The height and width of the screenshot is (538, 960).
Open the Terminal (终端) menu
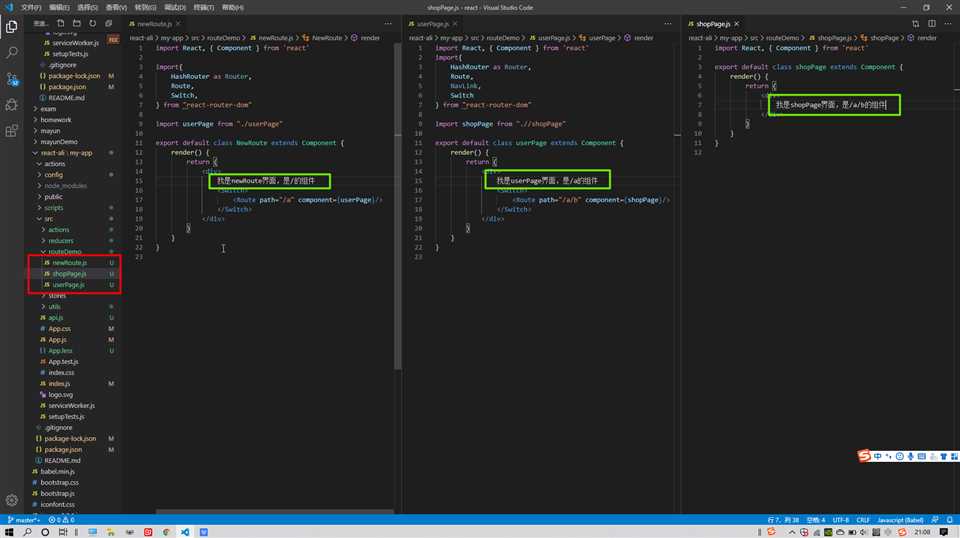point(203,7)
